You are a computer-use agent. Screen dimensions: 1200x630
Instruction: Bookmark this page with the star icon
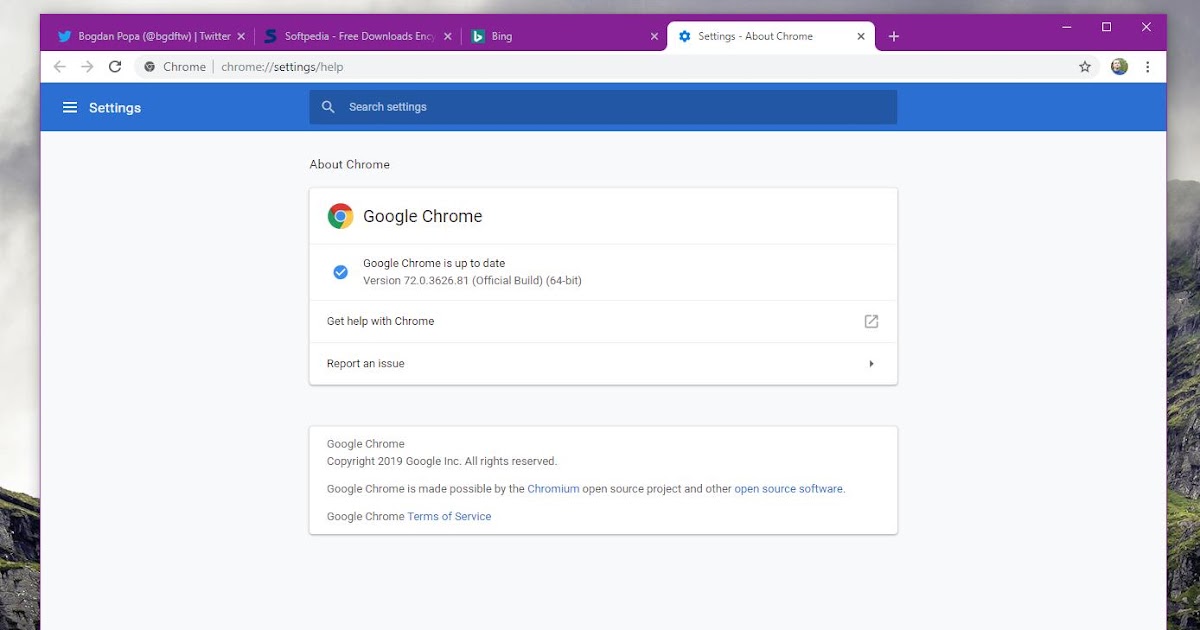pos(1085,67)
